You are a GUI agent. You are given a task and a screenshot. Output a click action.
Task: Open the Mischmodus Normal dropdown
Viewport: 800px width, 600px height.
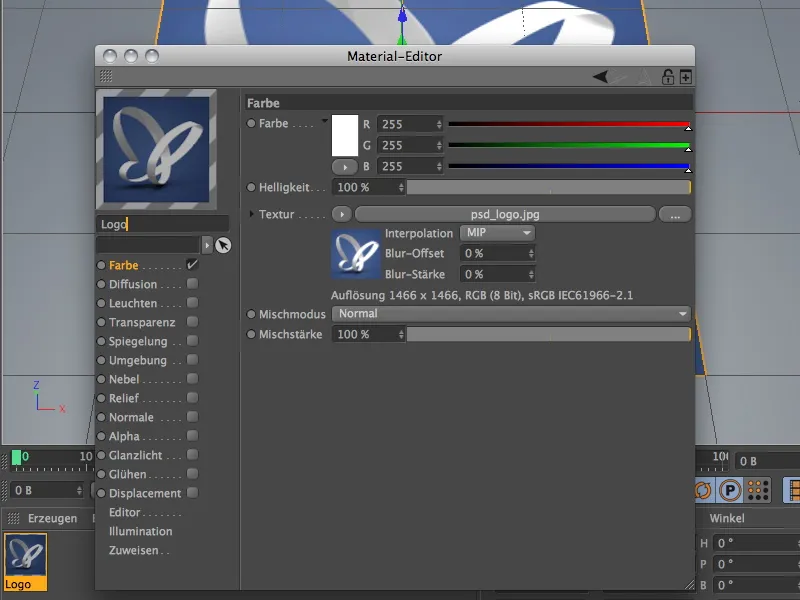[511, 314]
